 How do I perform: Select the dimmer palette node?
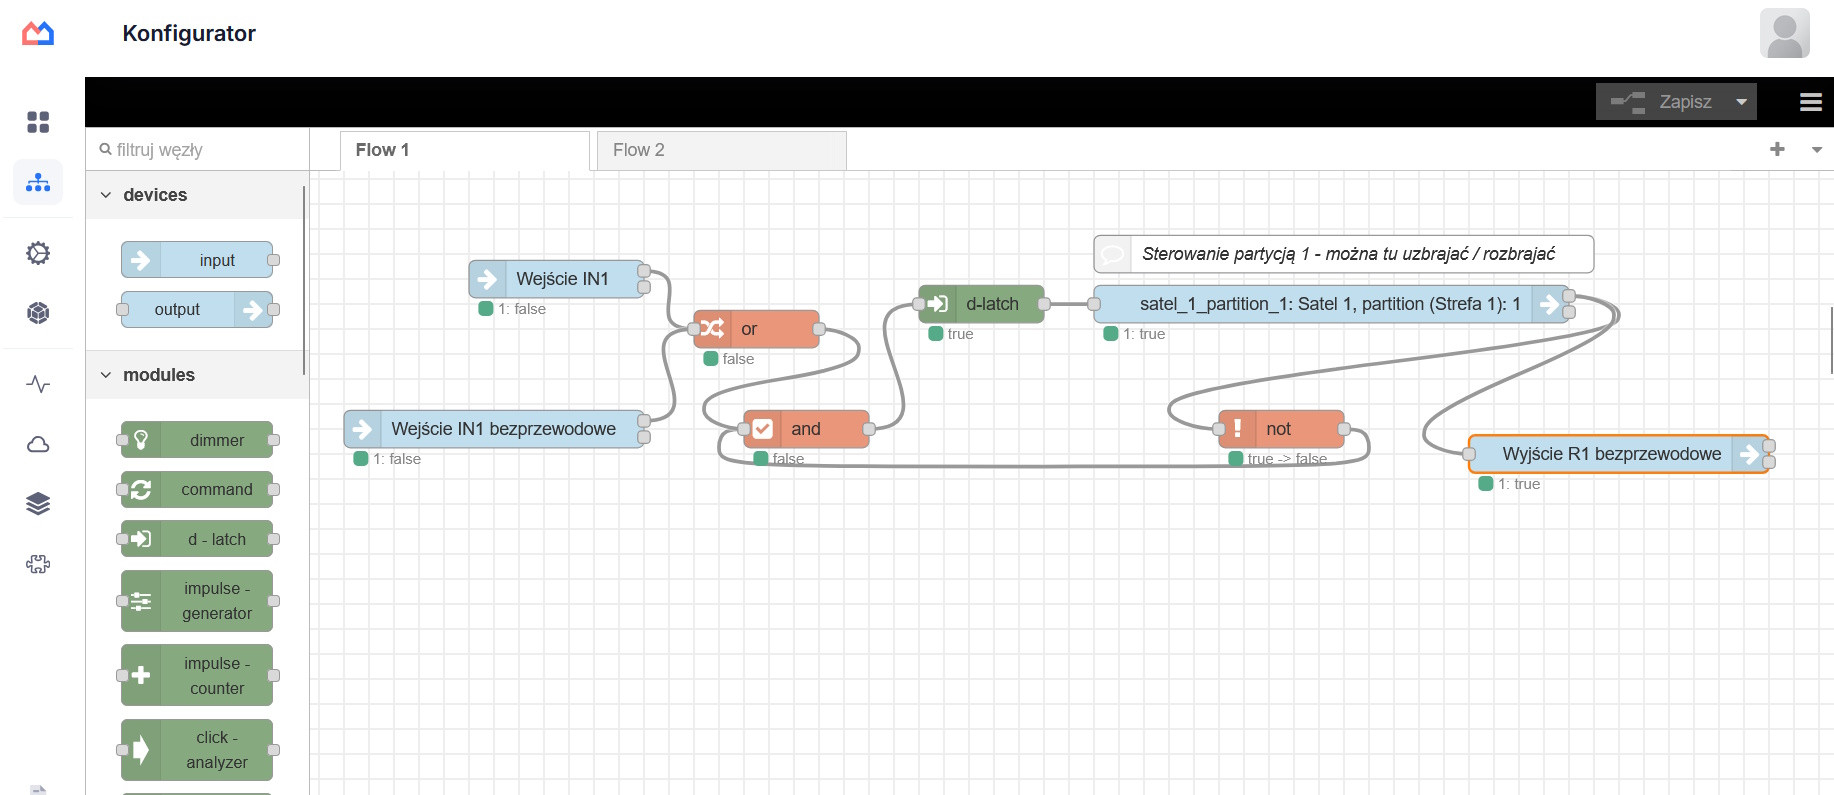point(197,440)
